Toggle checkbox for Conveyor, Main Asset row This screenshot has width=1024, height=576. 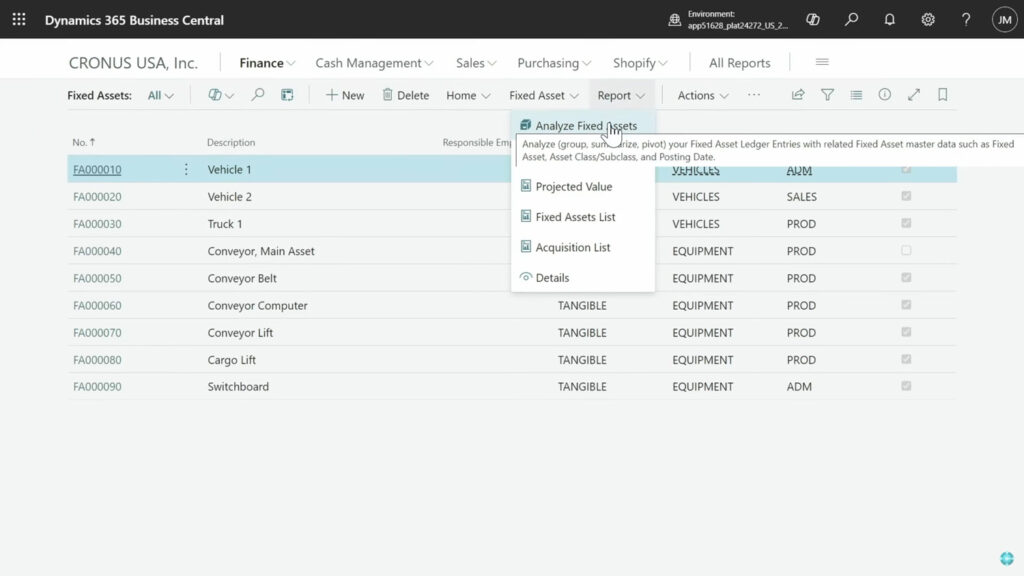click(x=906, y=250)
